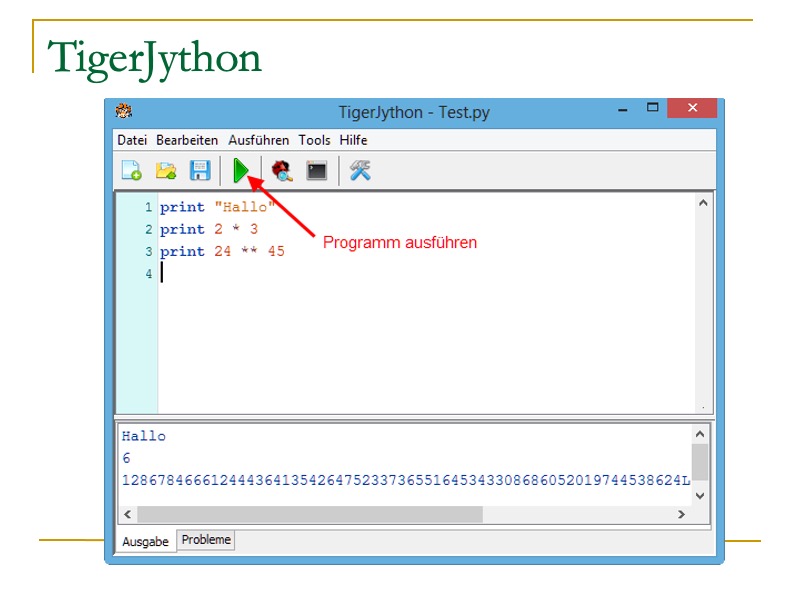Minimize the TigerJython window
Screen dimensions: 800x600
click(x=622, y=109)
